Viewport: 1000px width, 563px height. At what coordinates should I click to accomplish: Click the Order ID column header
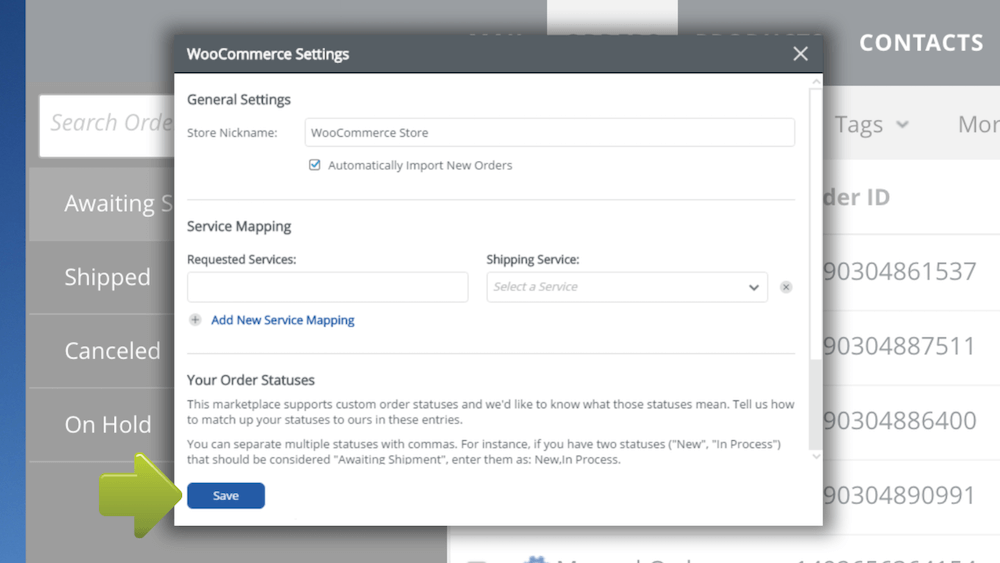pyautogui.click(x=856, y=197)
